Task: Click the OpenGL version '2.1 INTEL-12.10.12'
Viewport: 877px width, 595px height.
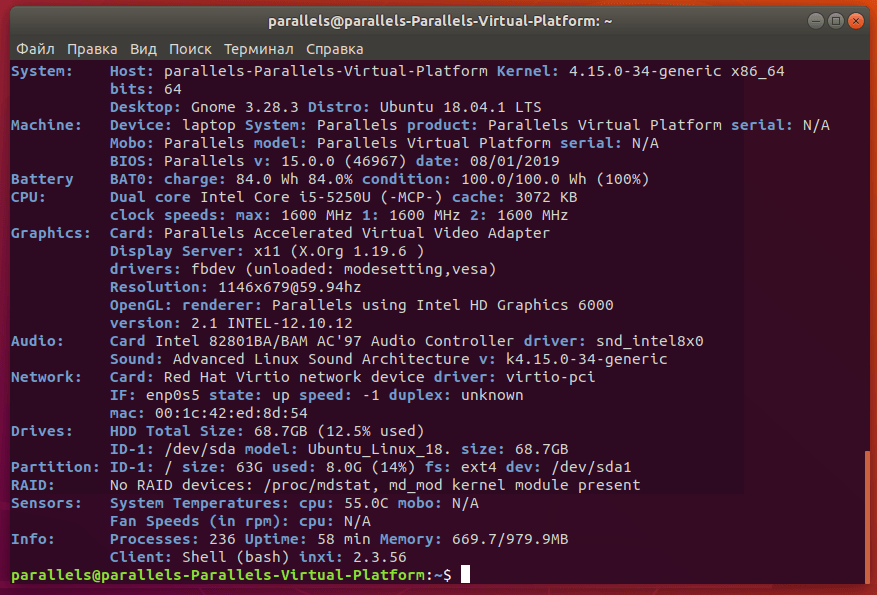Action: click(272, 323)
